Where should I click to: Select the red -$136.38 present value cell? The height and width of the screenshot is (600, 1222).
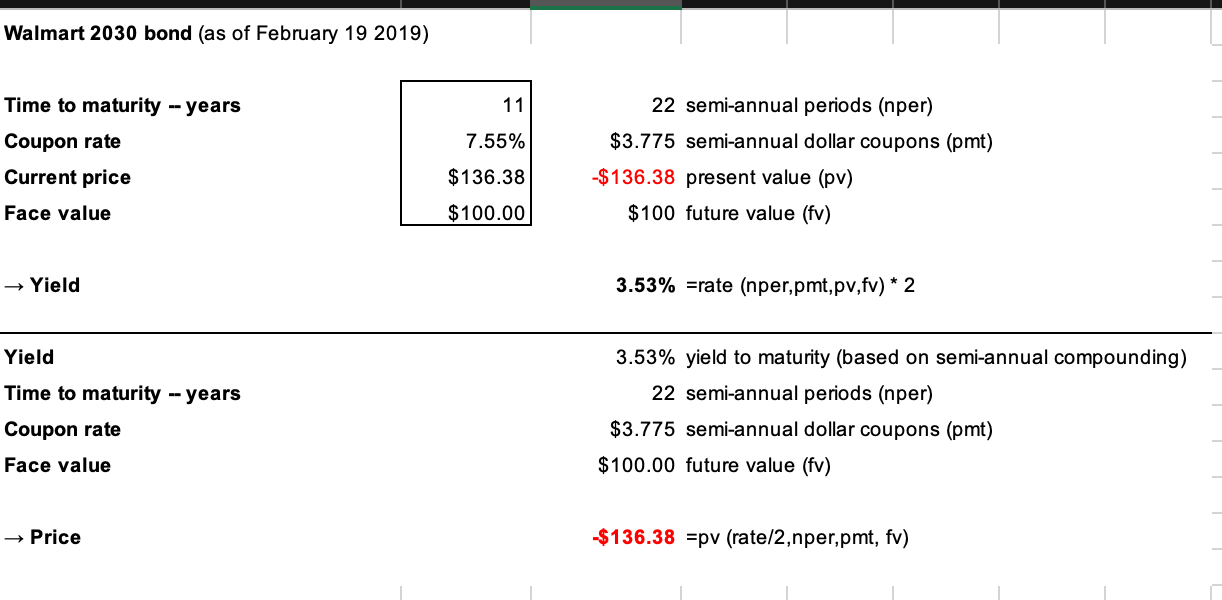click(x=632, y=177)
